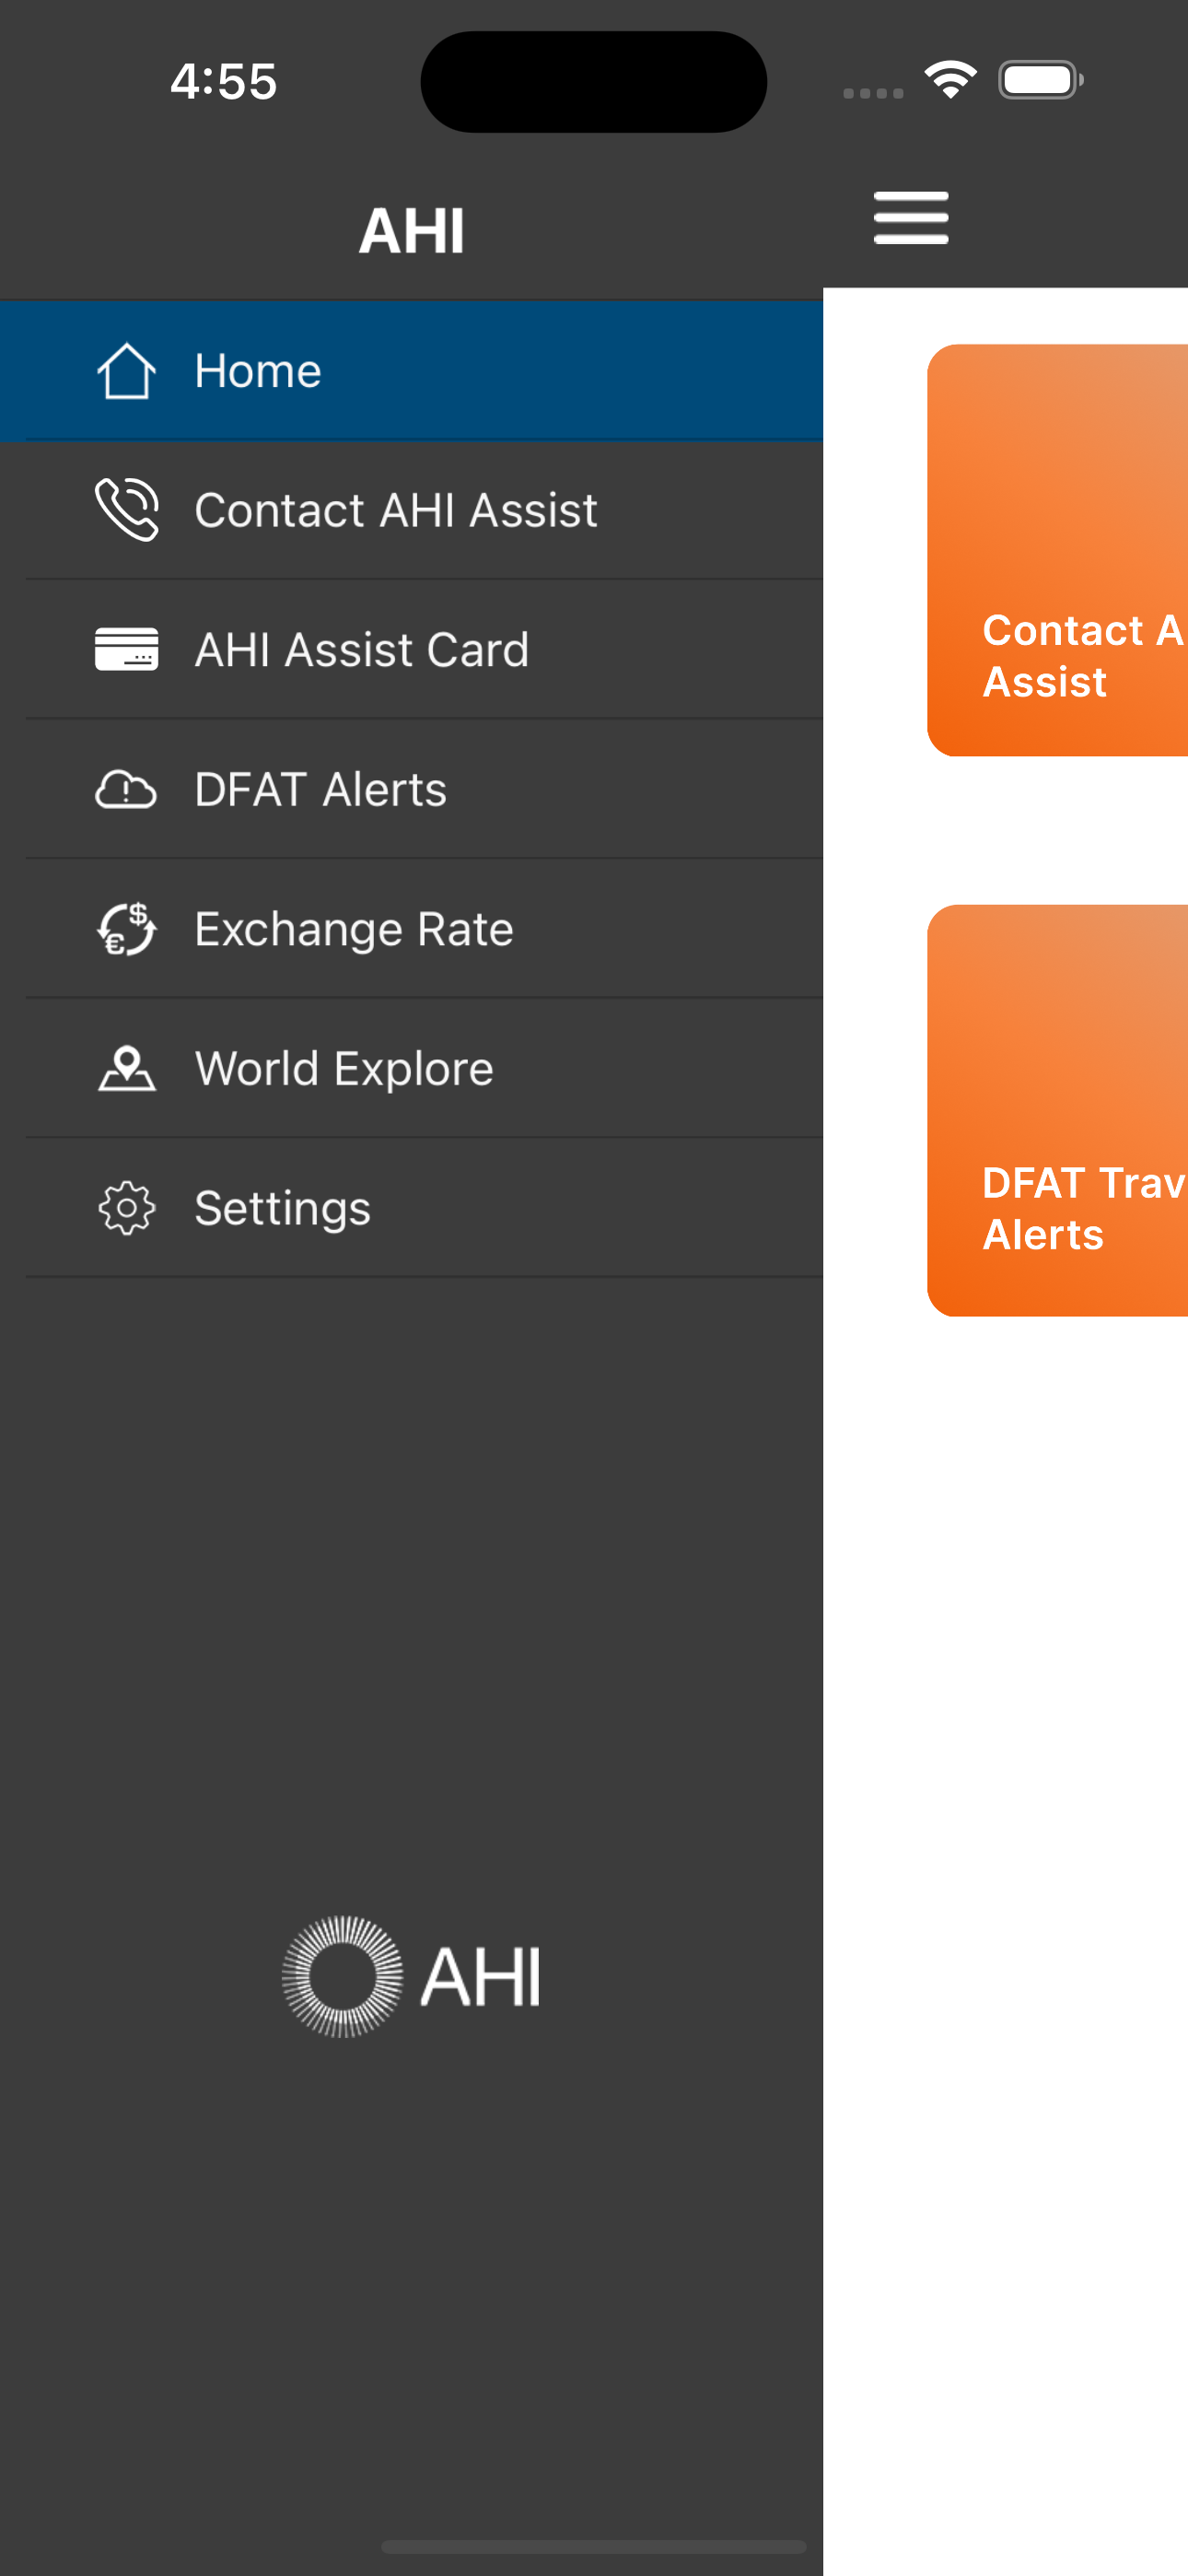1188x2576 pixels.
Task: Click the AHI sunburst logo in the drawer
Action: 411,1977
